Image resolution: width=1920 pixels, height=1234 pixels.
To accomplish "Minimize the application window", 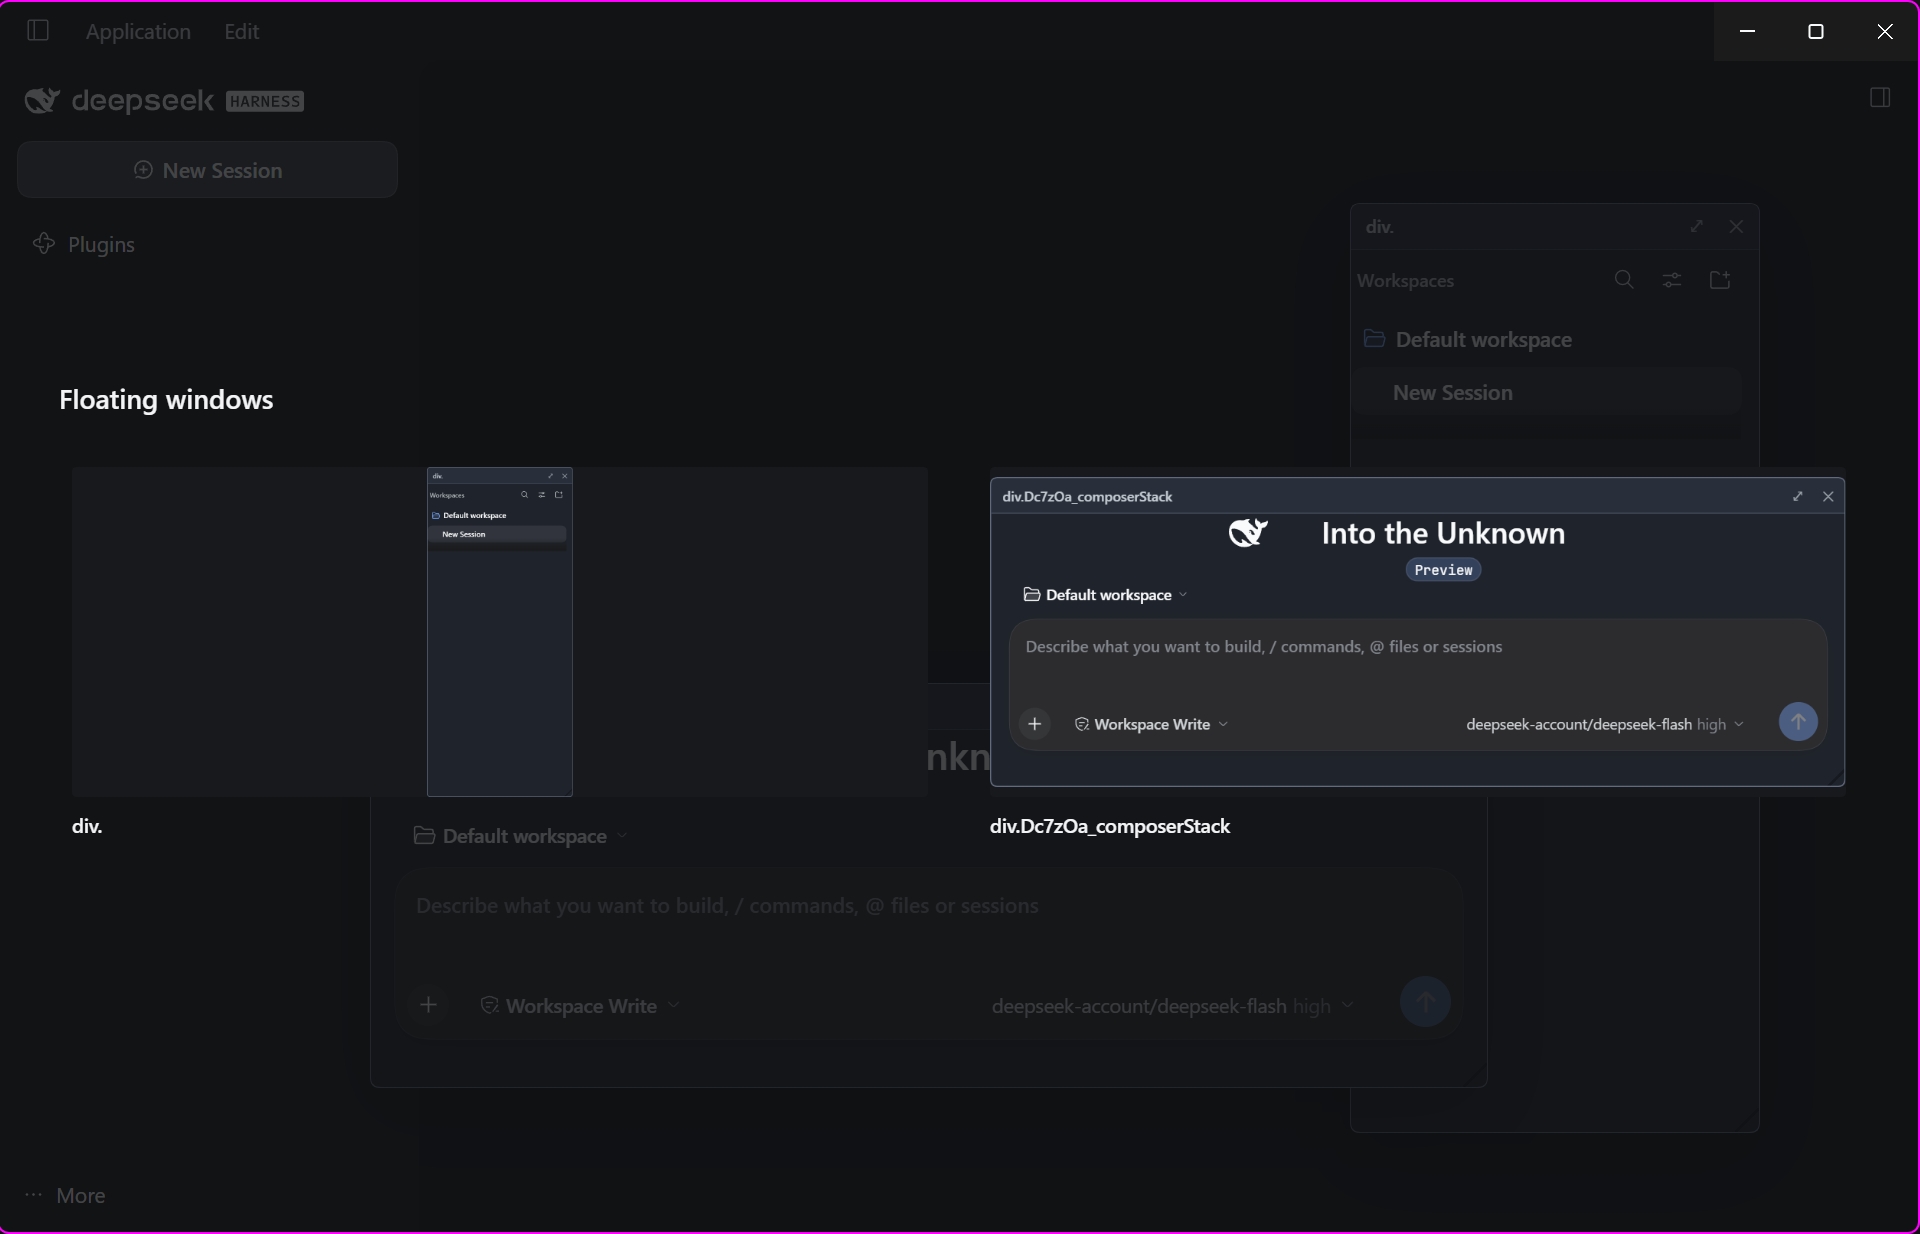I will point(1747,31).
